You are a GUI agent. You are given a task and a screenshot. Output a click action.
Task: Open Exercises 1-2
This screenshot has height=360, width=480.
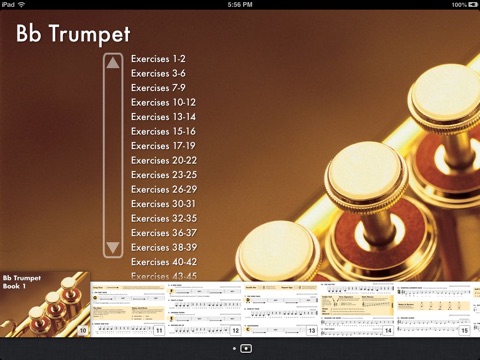(158, 59)
